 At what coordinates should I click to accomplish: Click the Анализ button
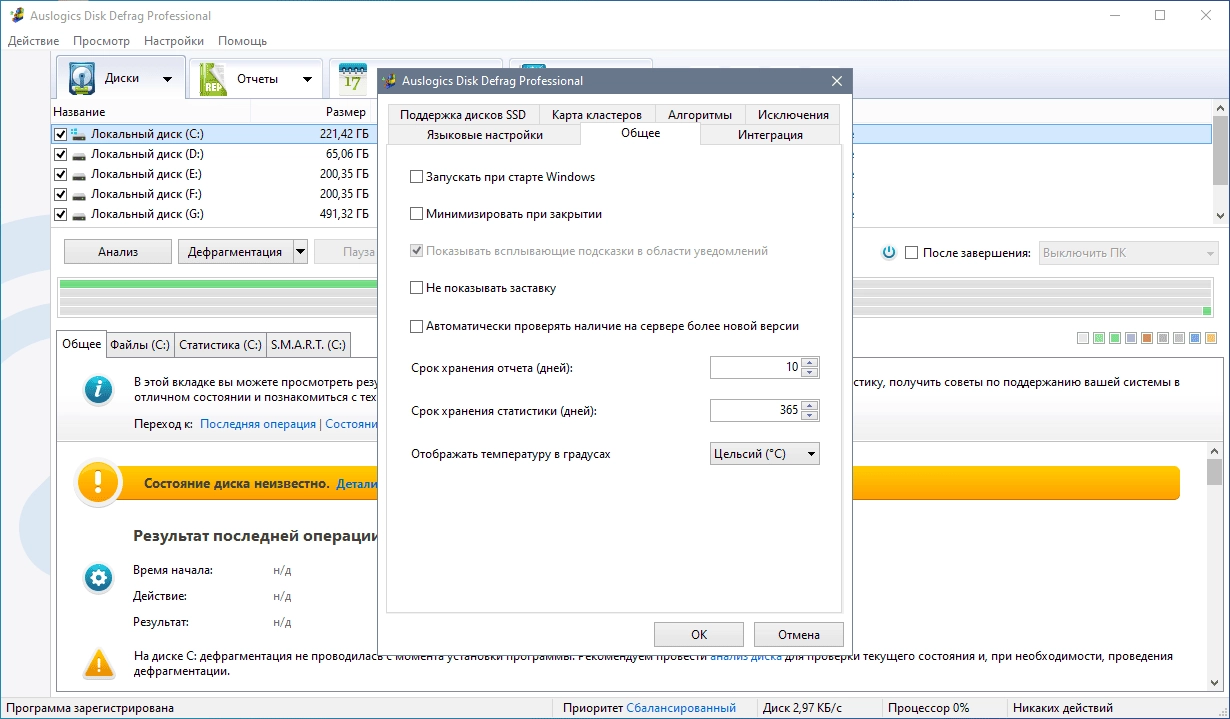point(118,252)
